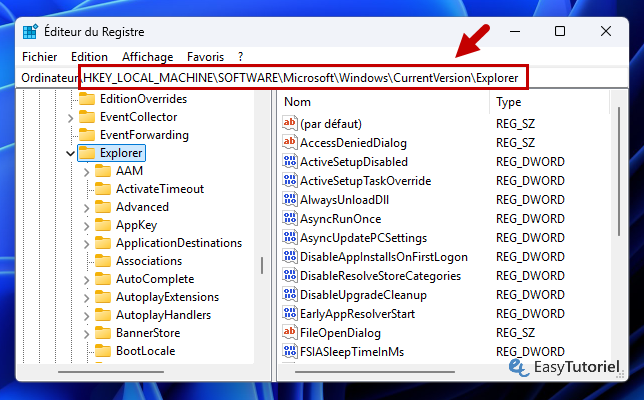The width and height of the screenshot is (644, 400).
Task: Click the tree pane horizontal scrollbar
Action: (111, 372)
